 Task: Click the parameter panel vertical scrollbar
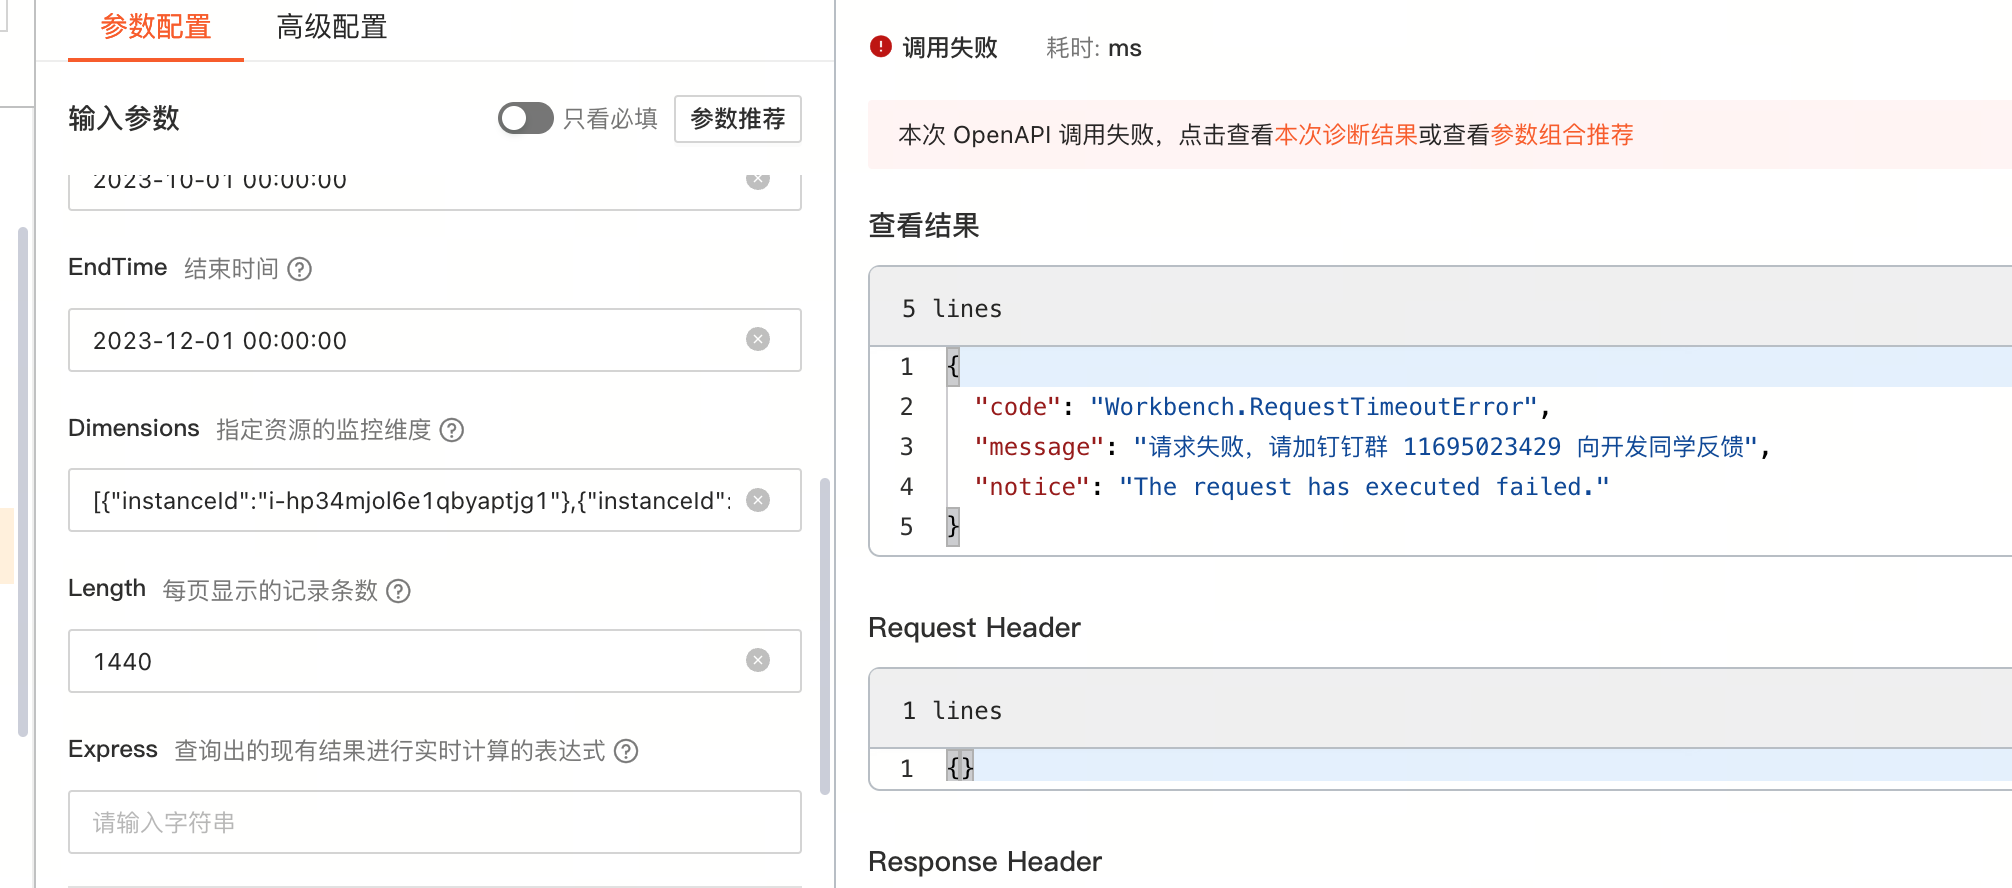[825, 636]
